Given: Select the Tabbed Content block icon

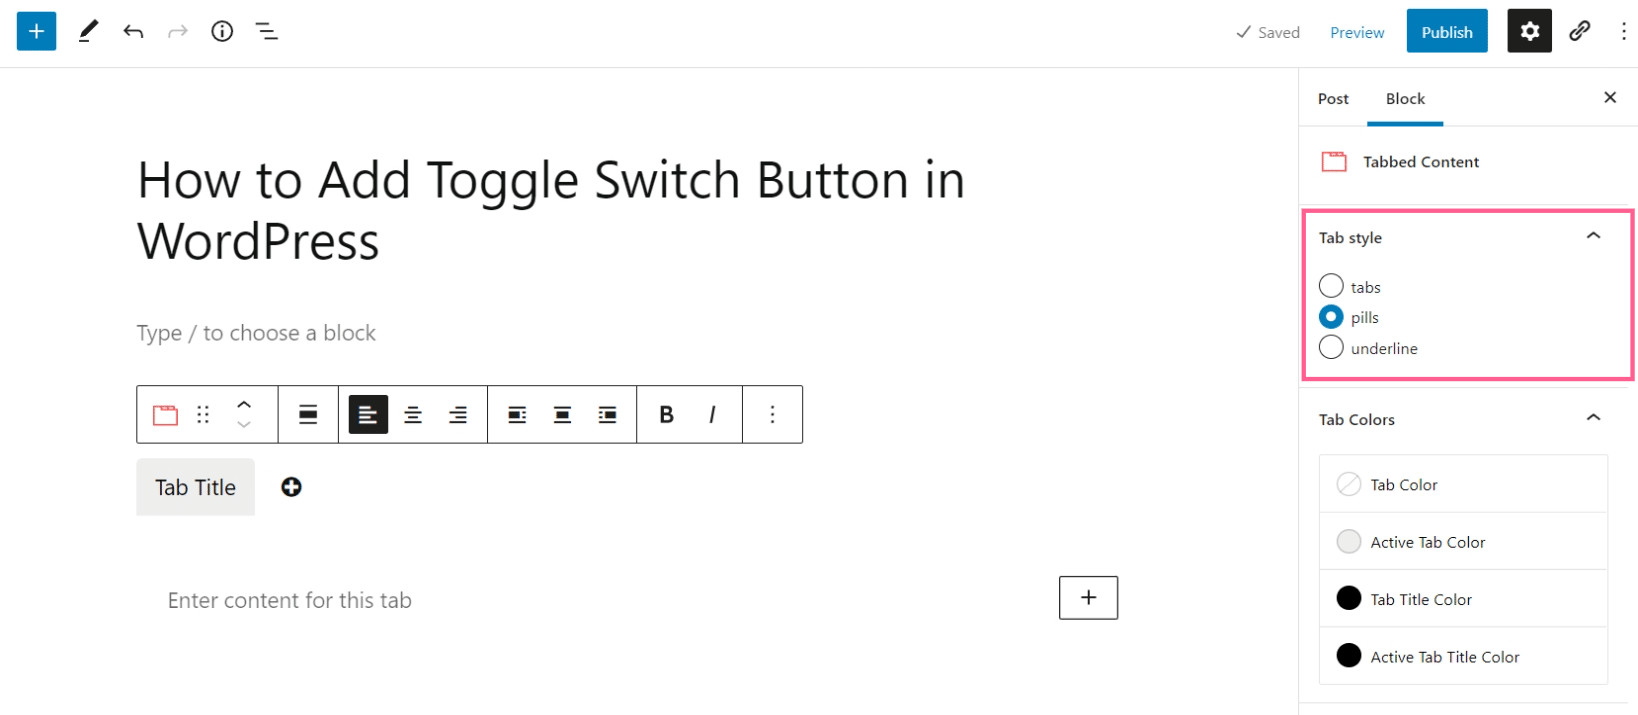Looking at the screenshot, I should (165, 414).
